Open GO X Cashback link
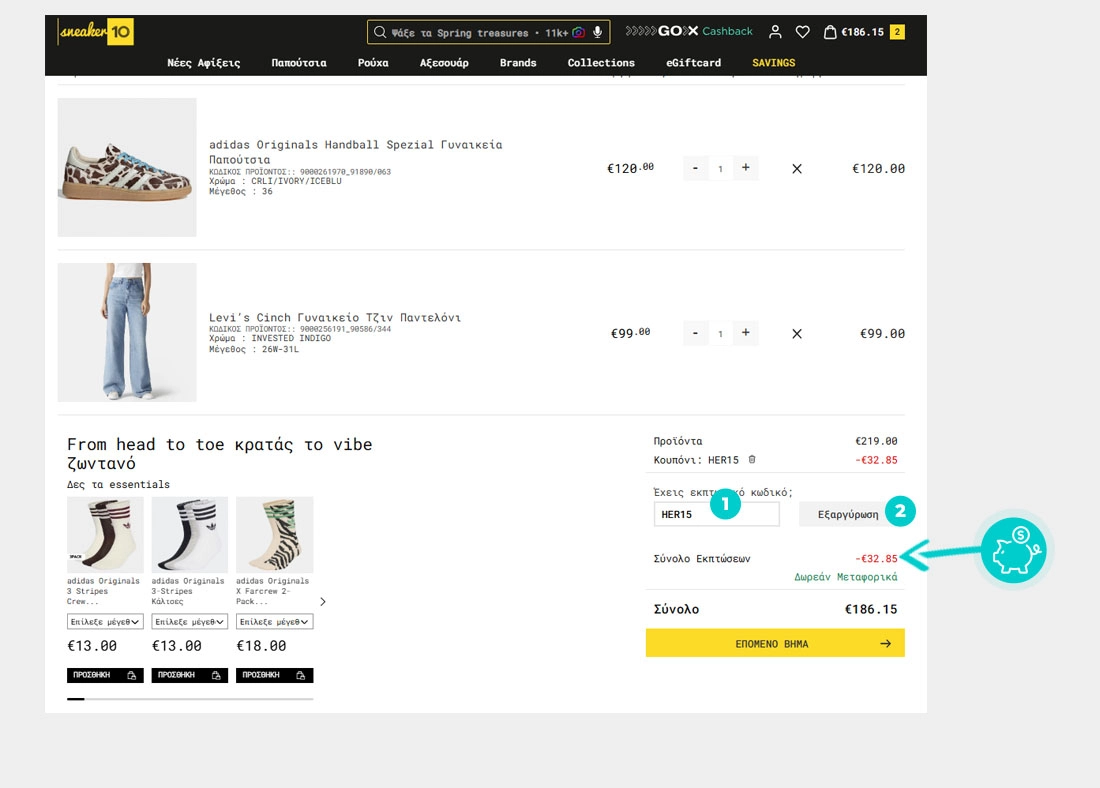 [x=689, y=31]
